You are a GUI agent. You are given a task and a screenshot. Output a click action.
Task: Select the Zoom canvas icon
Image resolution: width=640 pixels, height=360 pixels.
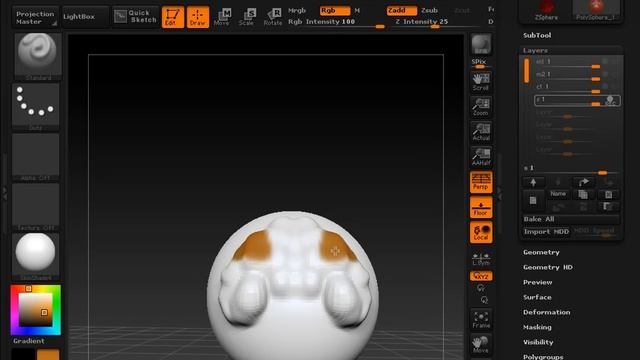tap(481, 107)
